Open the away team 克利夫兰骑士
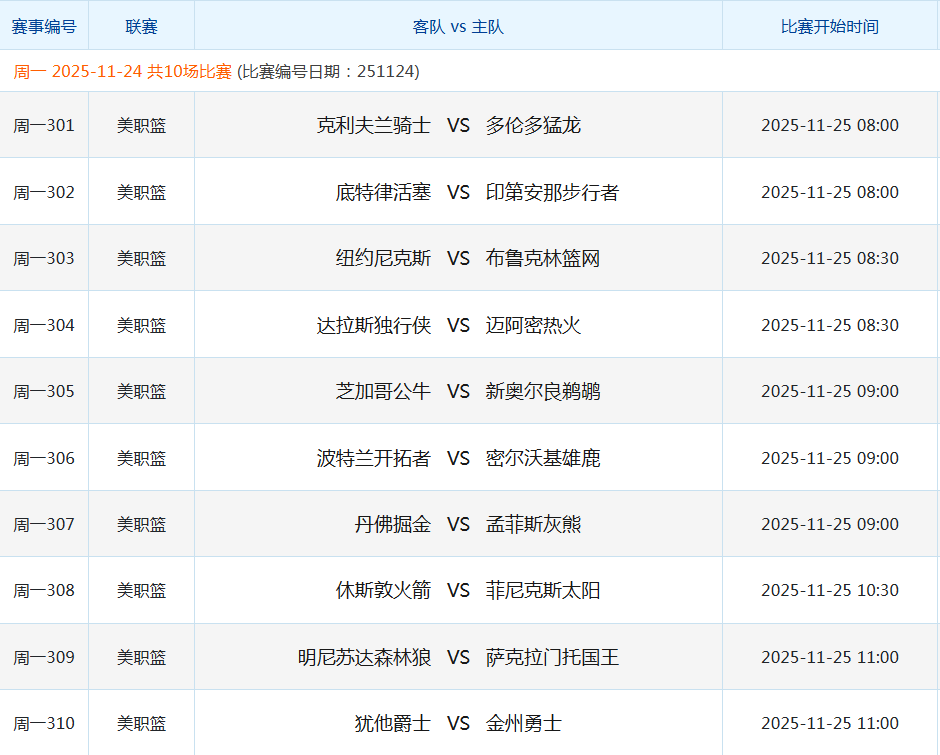The image size is (940, 755). tap(373, 125)
